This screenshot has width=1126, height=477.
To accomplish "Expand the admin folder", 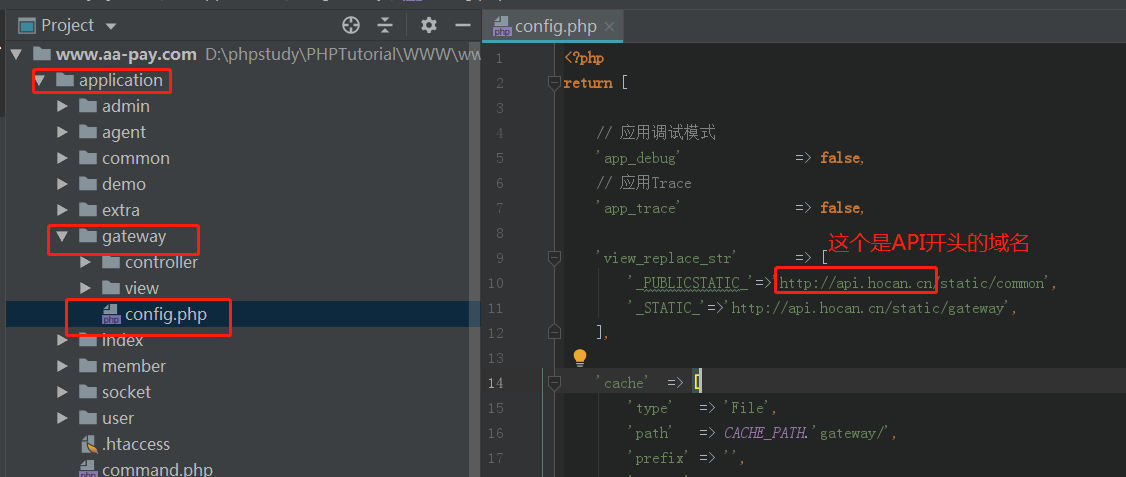I will click(x=63, y=106).
